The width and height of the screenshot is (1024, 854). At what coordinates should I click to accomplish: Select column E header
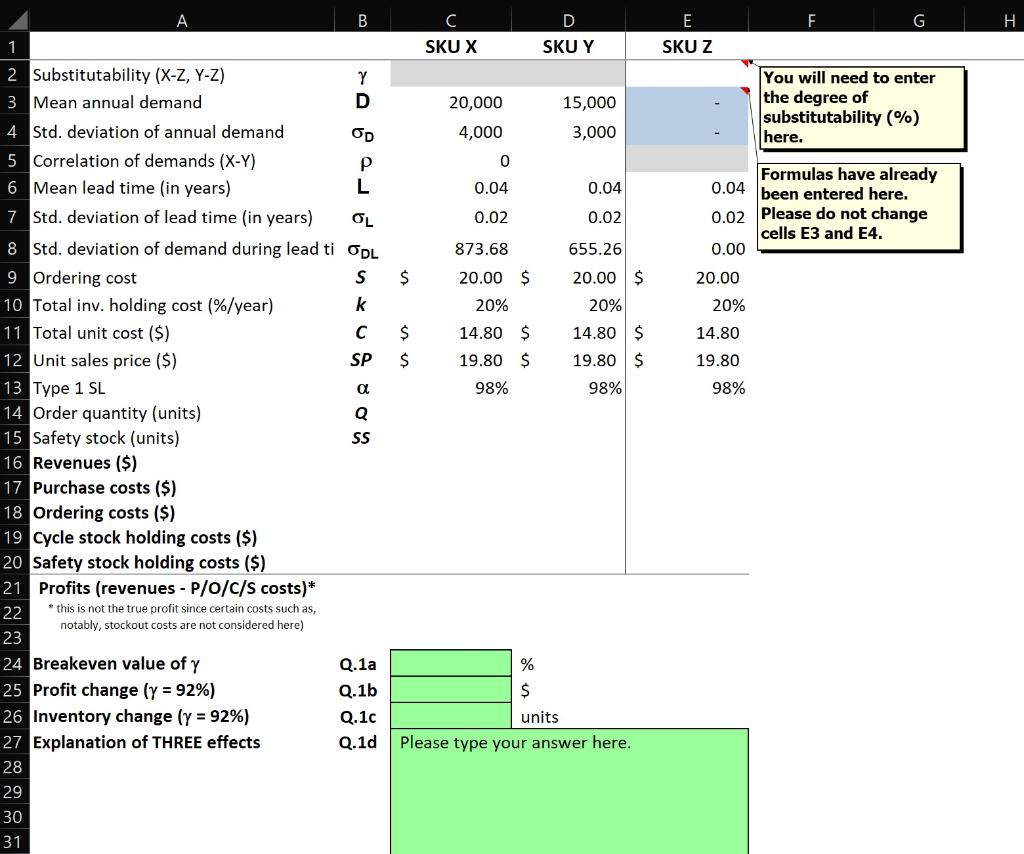tap(686, 18)
